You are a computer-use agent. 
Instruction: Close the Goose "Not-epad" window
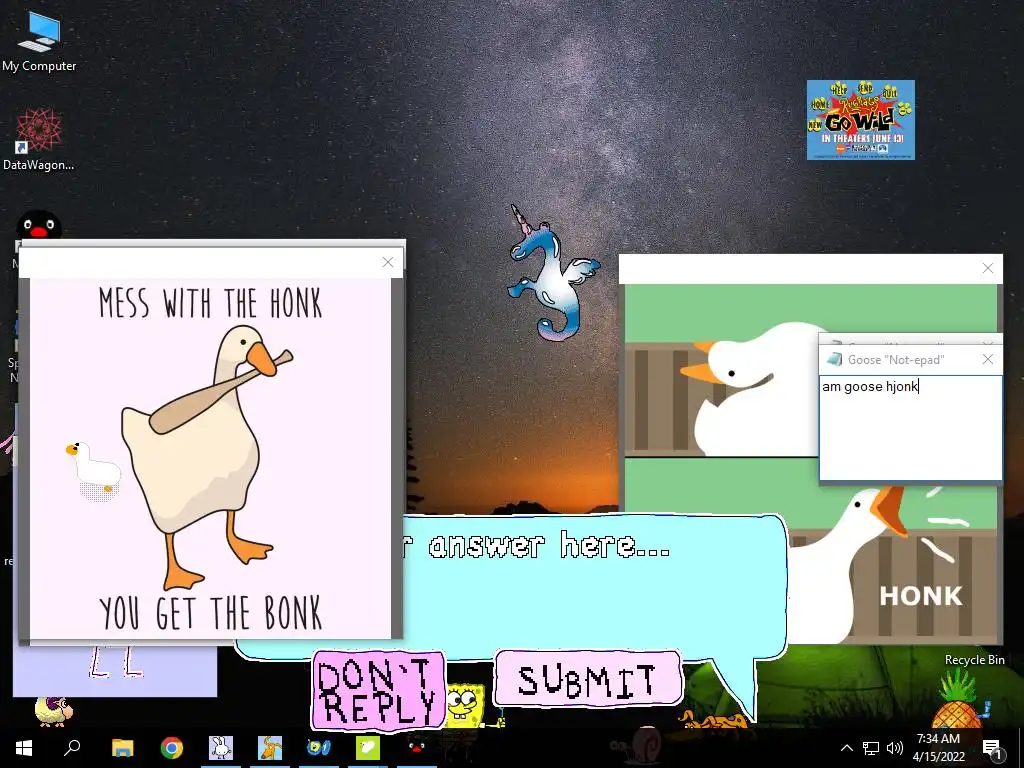(x=987, y=359)
